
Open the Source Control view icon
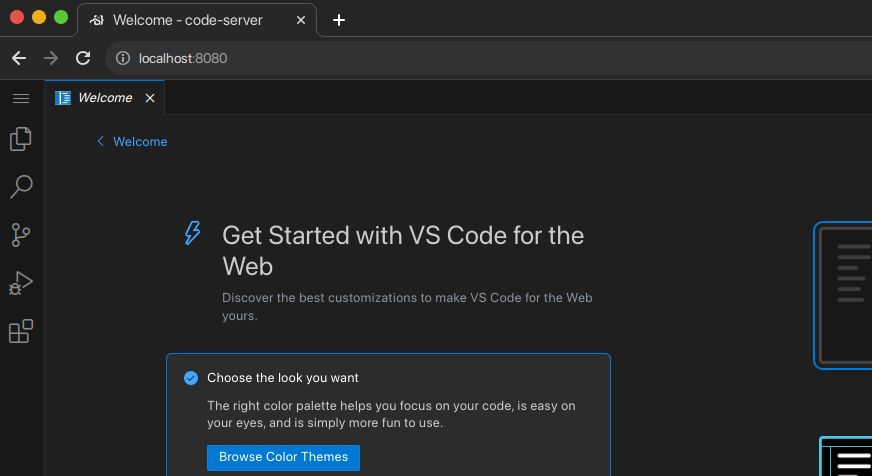pos(21,235)
